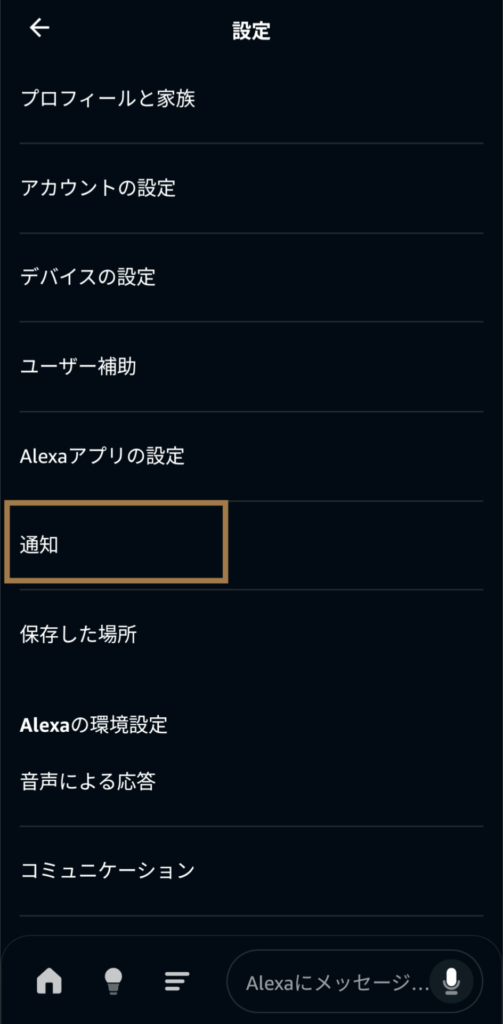
Task: Click the 設定 page title
Action: click(x=252, y=31)
